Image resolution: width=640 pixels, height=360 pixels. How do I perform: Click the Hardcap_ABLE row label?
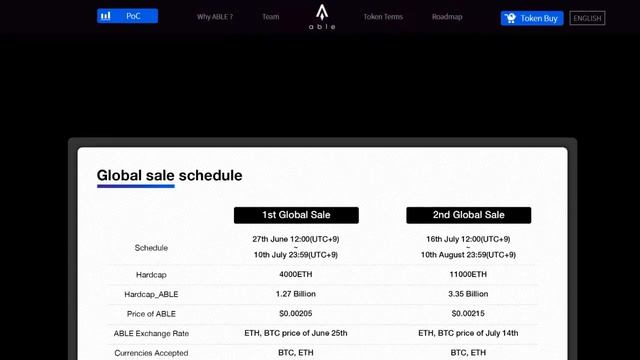coord(151,294)
